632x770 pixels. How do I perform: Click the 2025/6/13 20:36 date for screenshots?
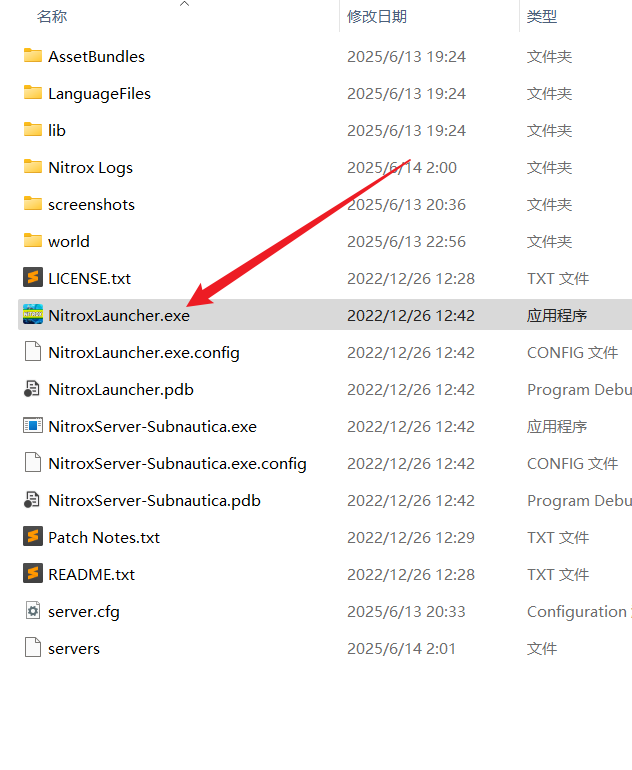click(406, 204)
